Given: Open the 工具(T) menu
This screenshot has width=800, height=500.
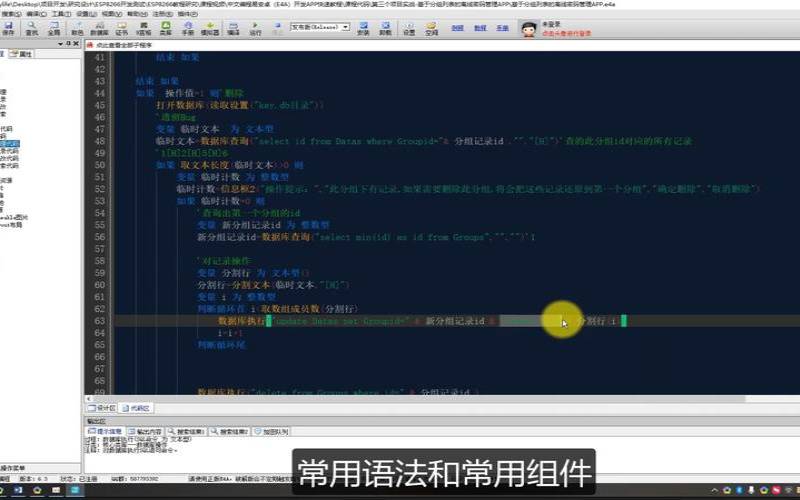Looking at the screenshot, I should click(x=61, y=14).
